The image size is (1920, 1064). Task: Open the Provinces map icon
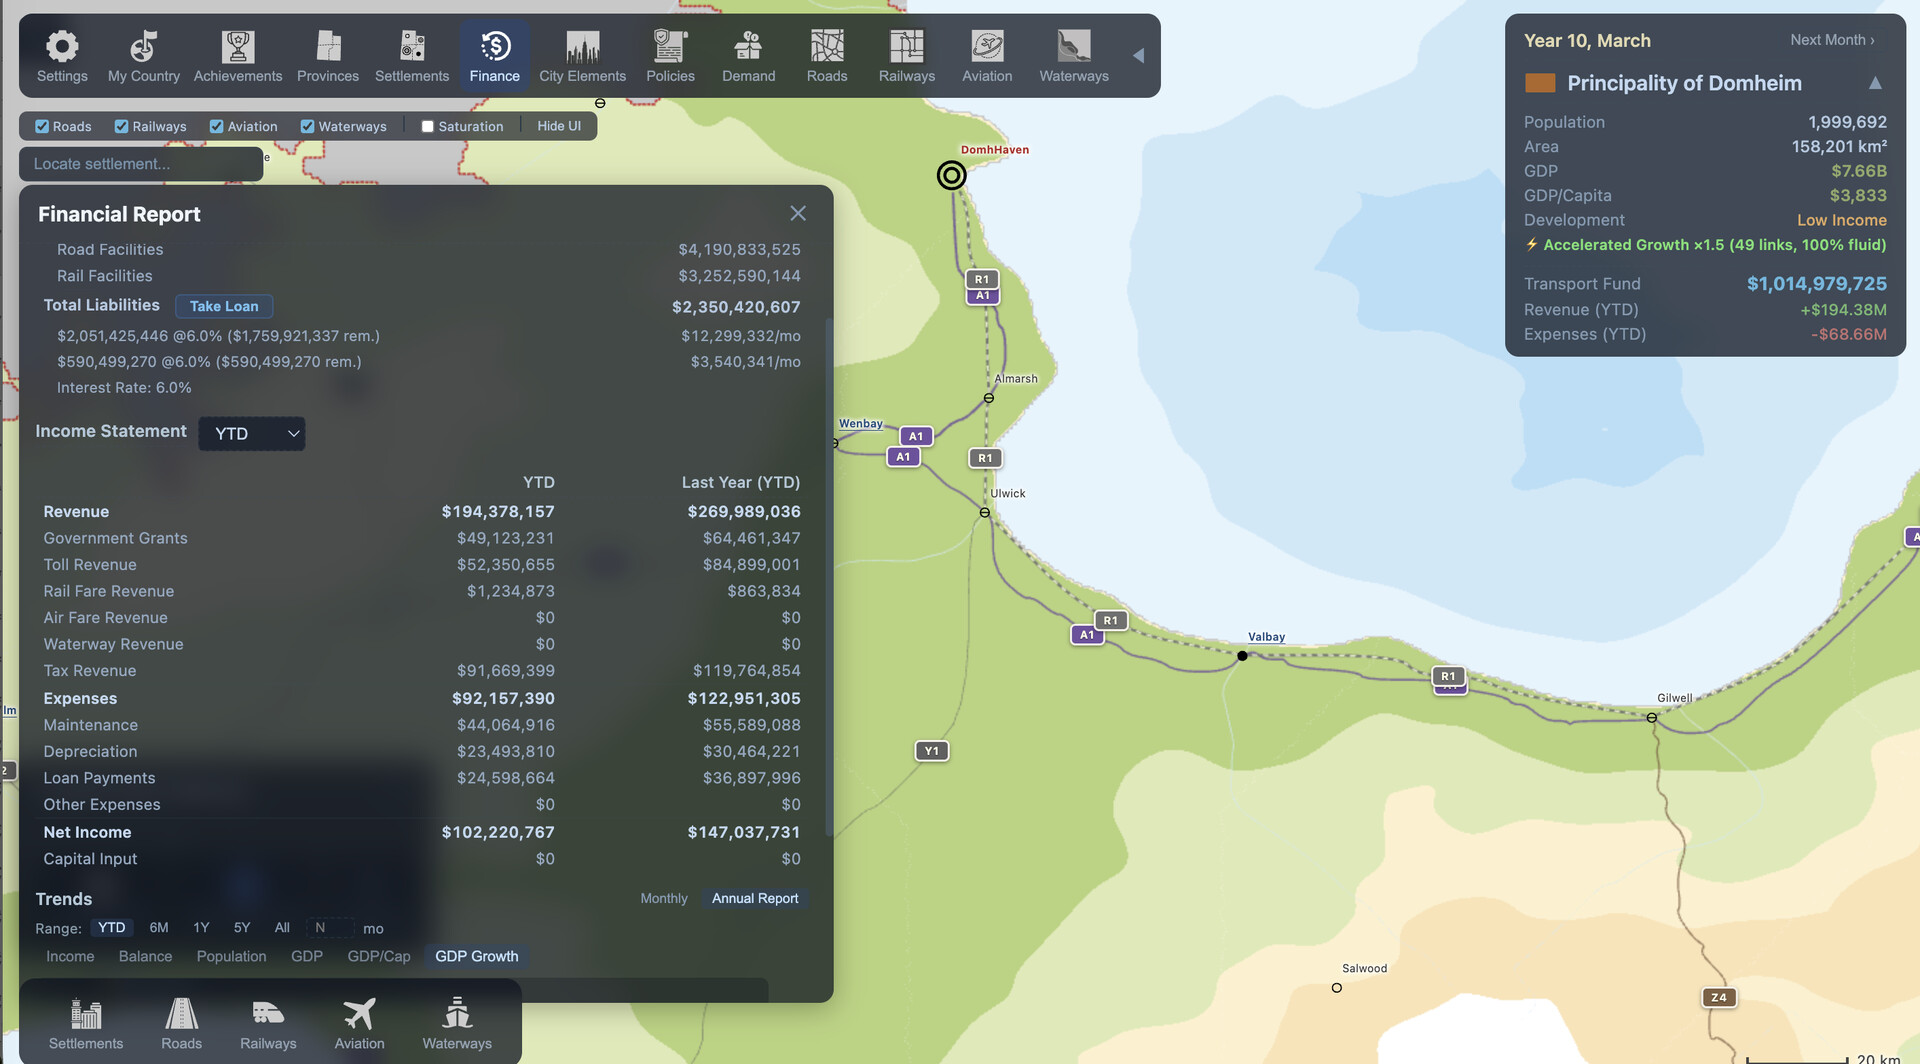pos(328,56)
